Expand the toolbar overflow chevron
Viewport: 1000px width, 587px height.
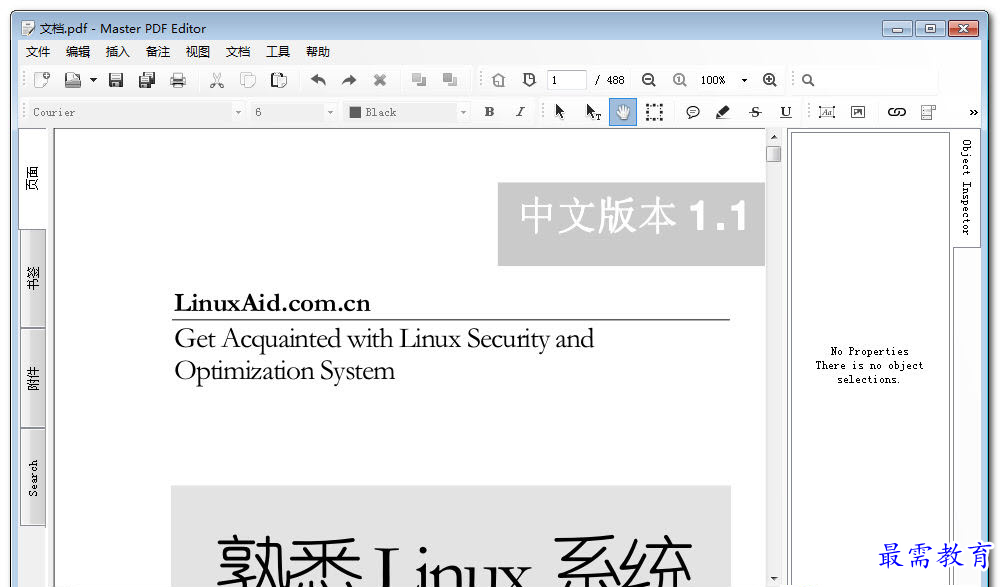(973, 113)
